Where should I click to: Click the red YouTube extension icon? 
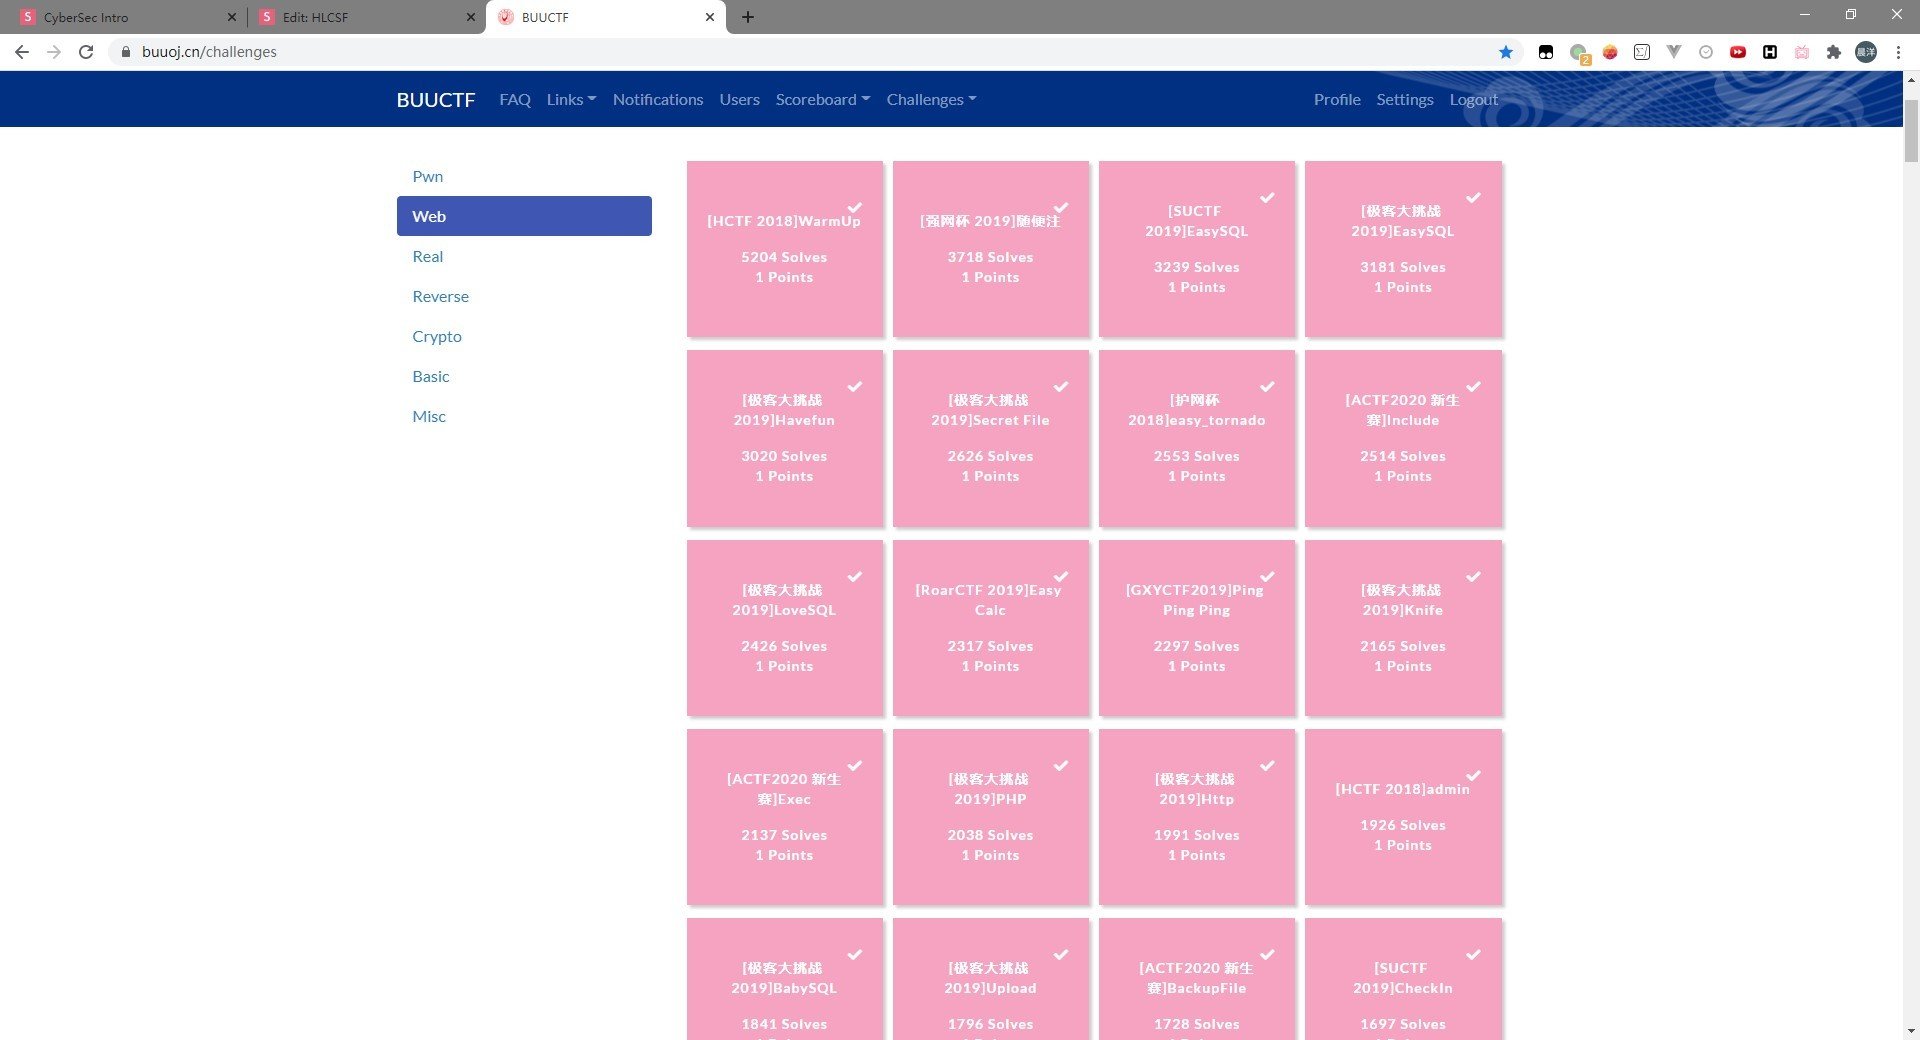click(x=1737, y=52)
